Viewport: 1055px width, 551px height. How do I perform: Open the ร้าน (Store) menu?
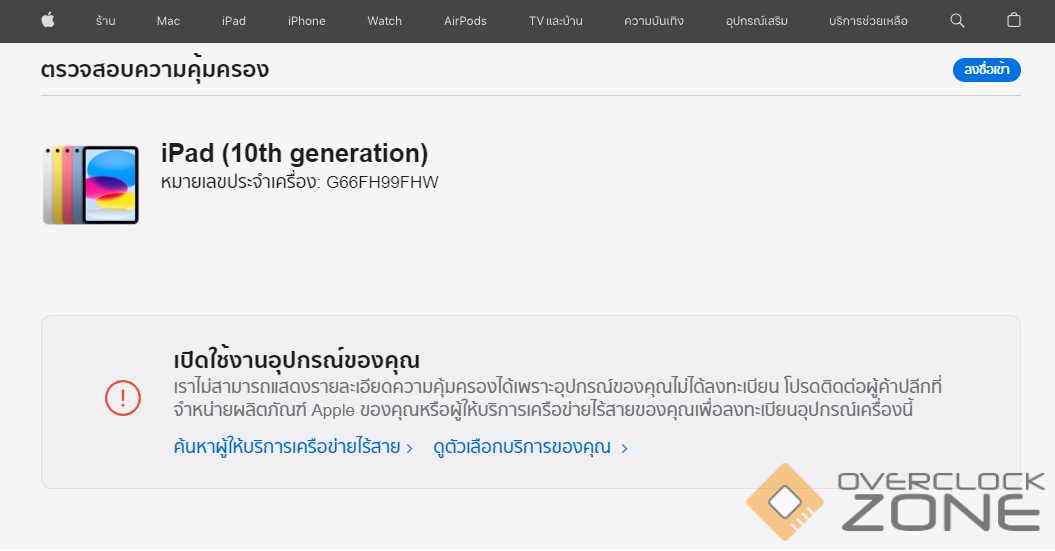click(x=105, y=21)
